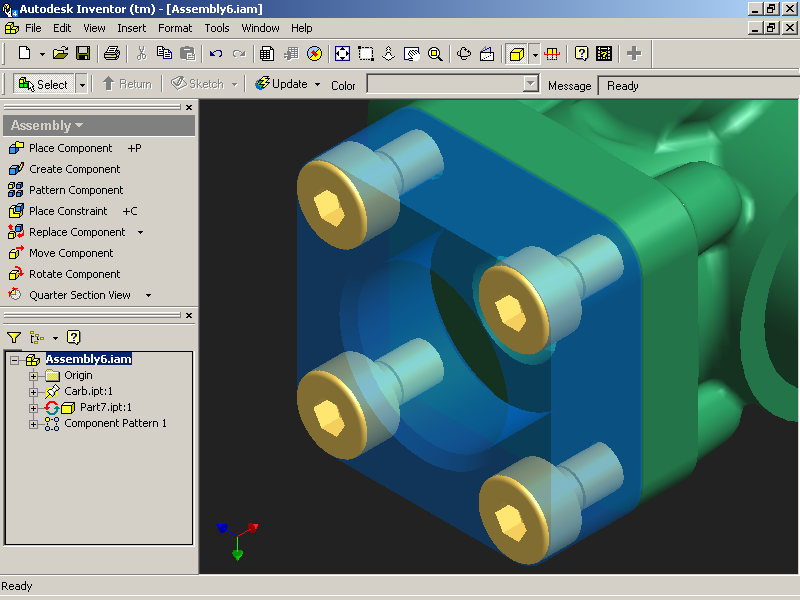This screenshot has width=800, height=600.
Task: Click the browser filter funnel icon
Action: coord(14,338)
